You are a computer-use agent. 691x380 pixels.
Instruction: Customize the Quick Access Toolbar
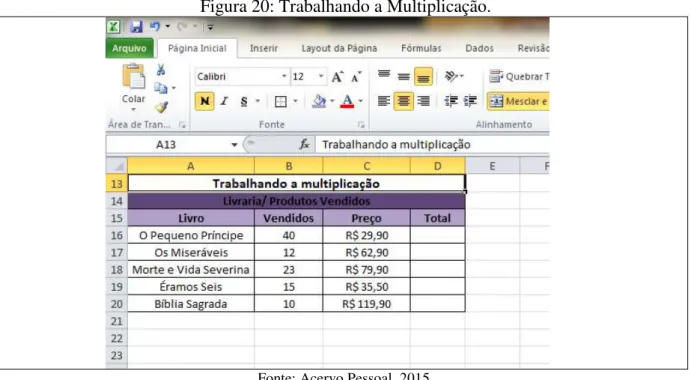(x=210, y=27)
